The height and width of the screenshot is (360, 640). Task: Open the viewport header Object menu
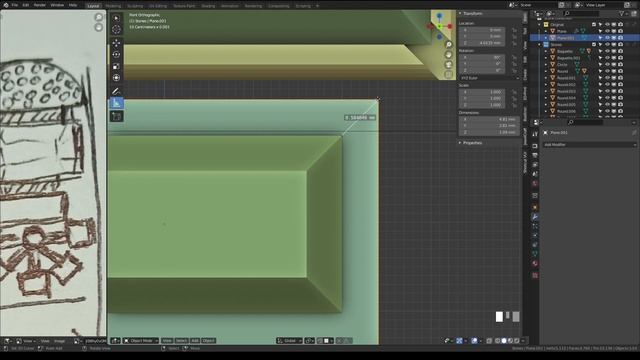click(209, 341)
